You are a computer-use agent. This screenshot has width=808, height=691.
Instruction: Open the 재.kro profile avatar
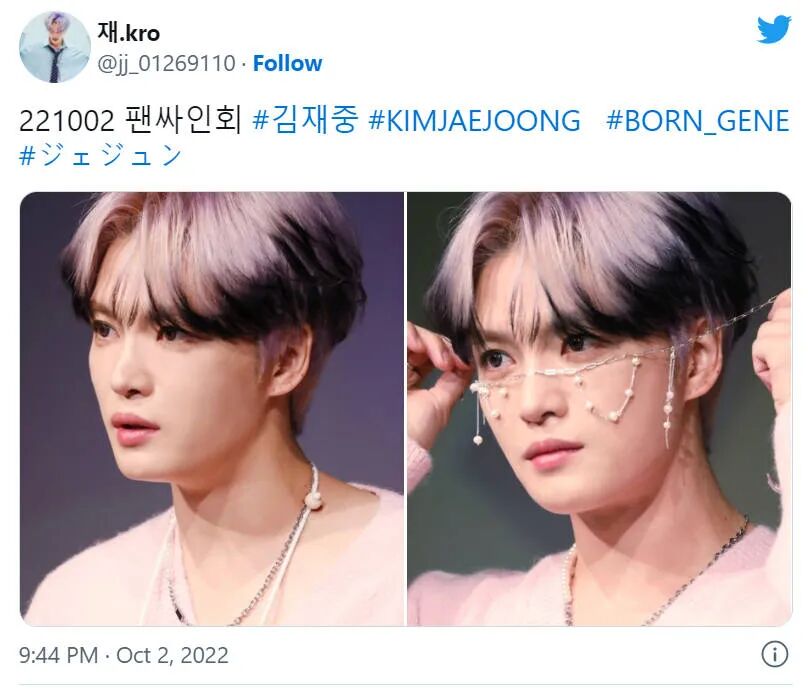tap(55, 47)
